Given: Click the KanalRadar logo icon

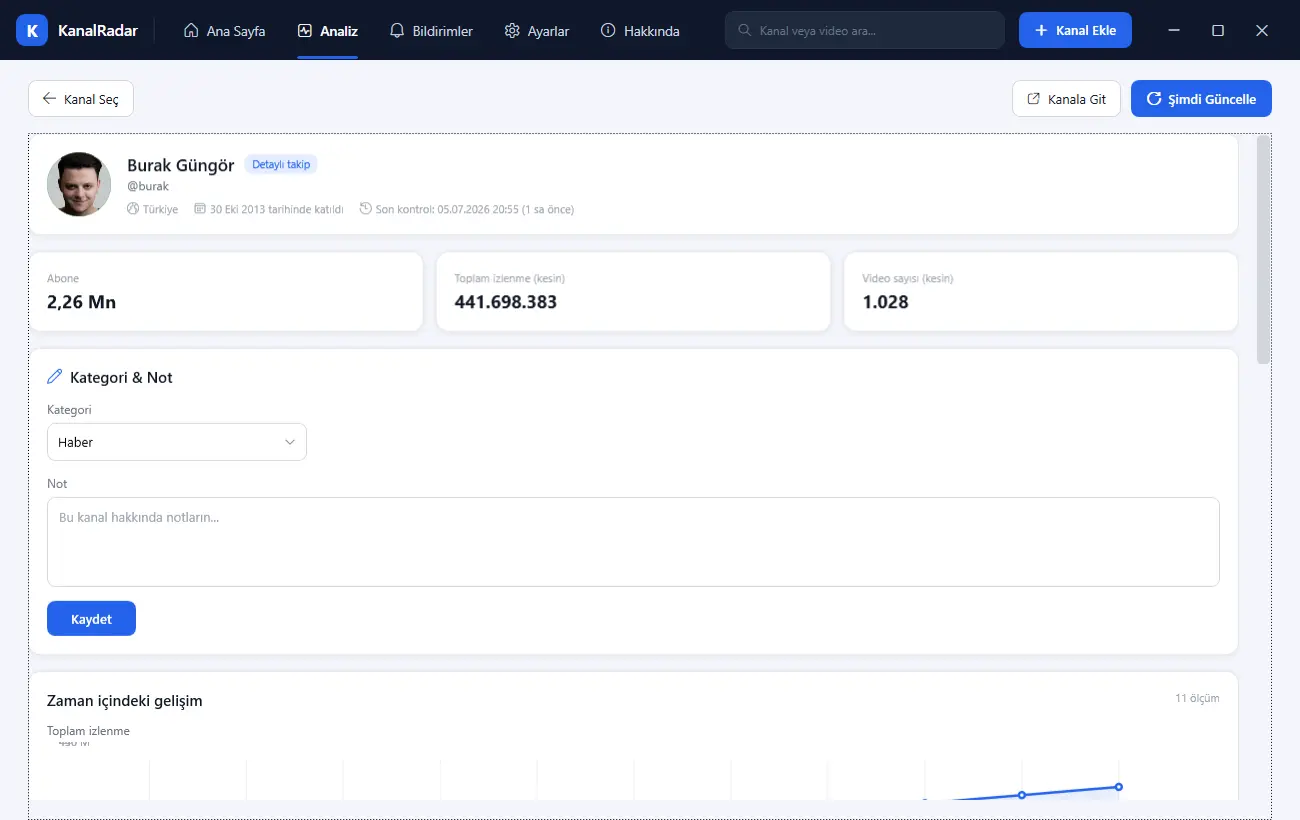Looking at the screenshot, I should (x=32, y=31).
